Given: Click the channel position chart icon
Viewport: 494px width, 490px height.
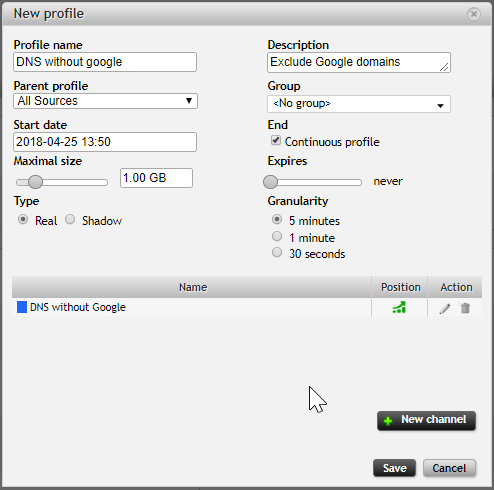Looking at the screenshot, I should click(x=399, y=307).
